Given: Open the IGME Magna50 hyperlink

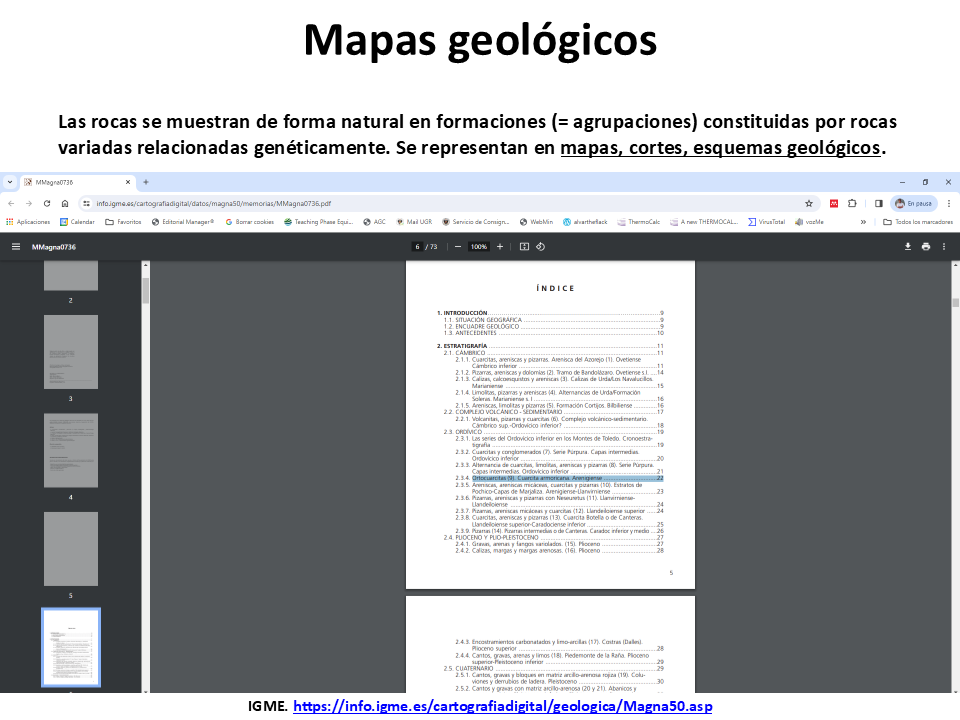Looking at the screenshot, I should point(504,707).
